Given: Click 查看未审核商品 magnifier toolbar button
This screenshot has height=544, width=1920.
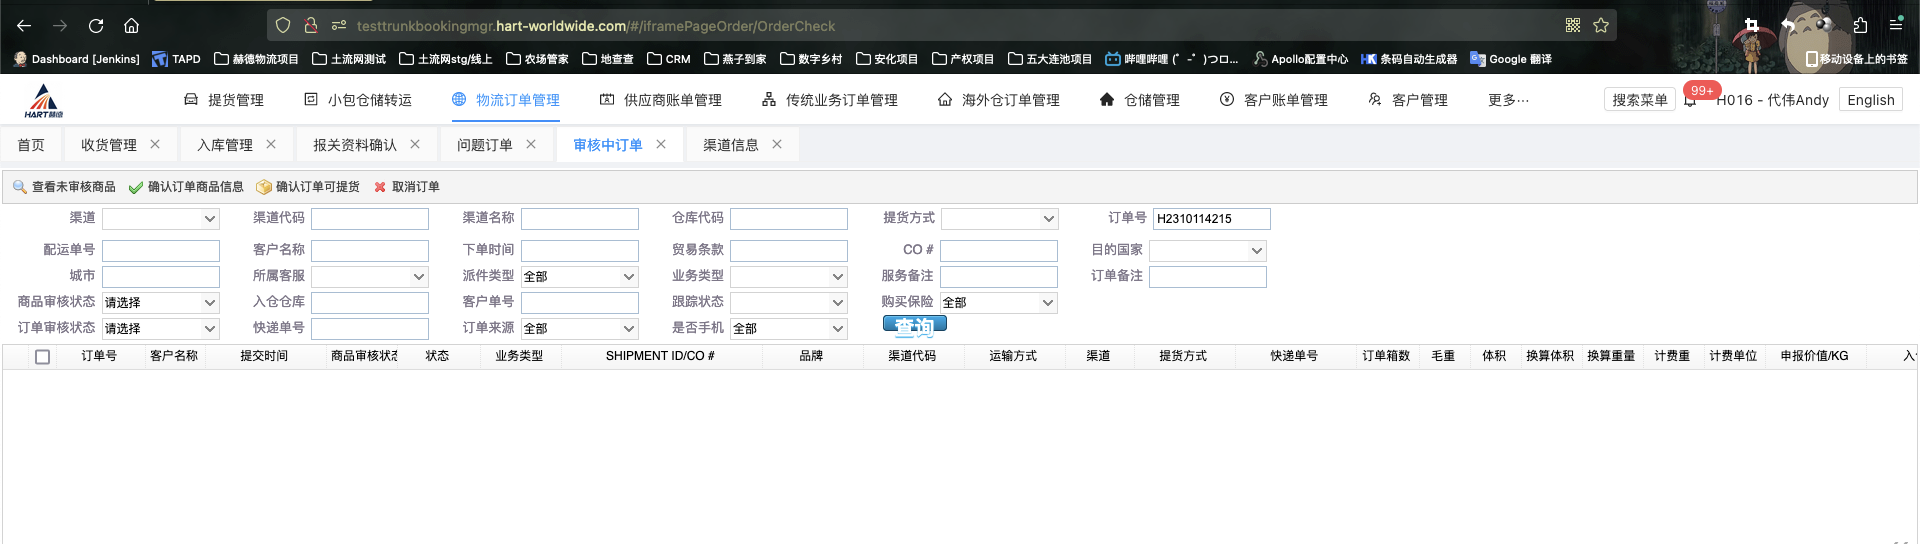Looking at the screenshot, I should click(x=64, y=187).
